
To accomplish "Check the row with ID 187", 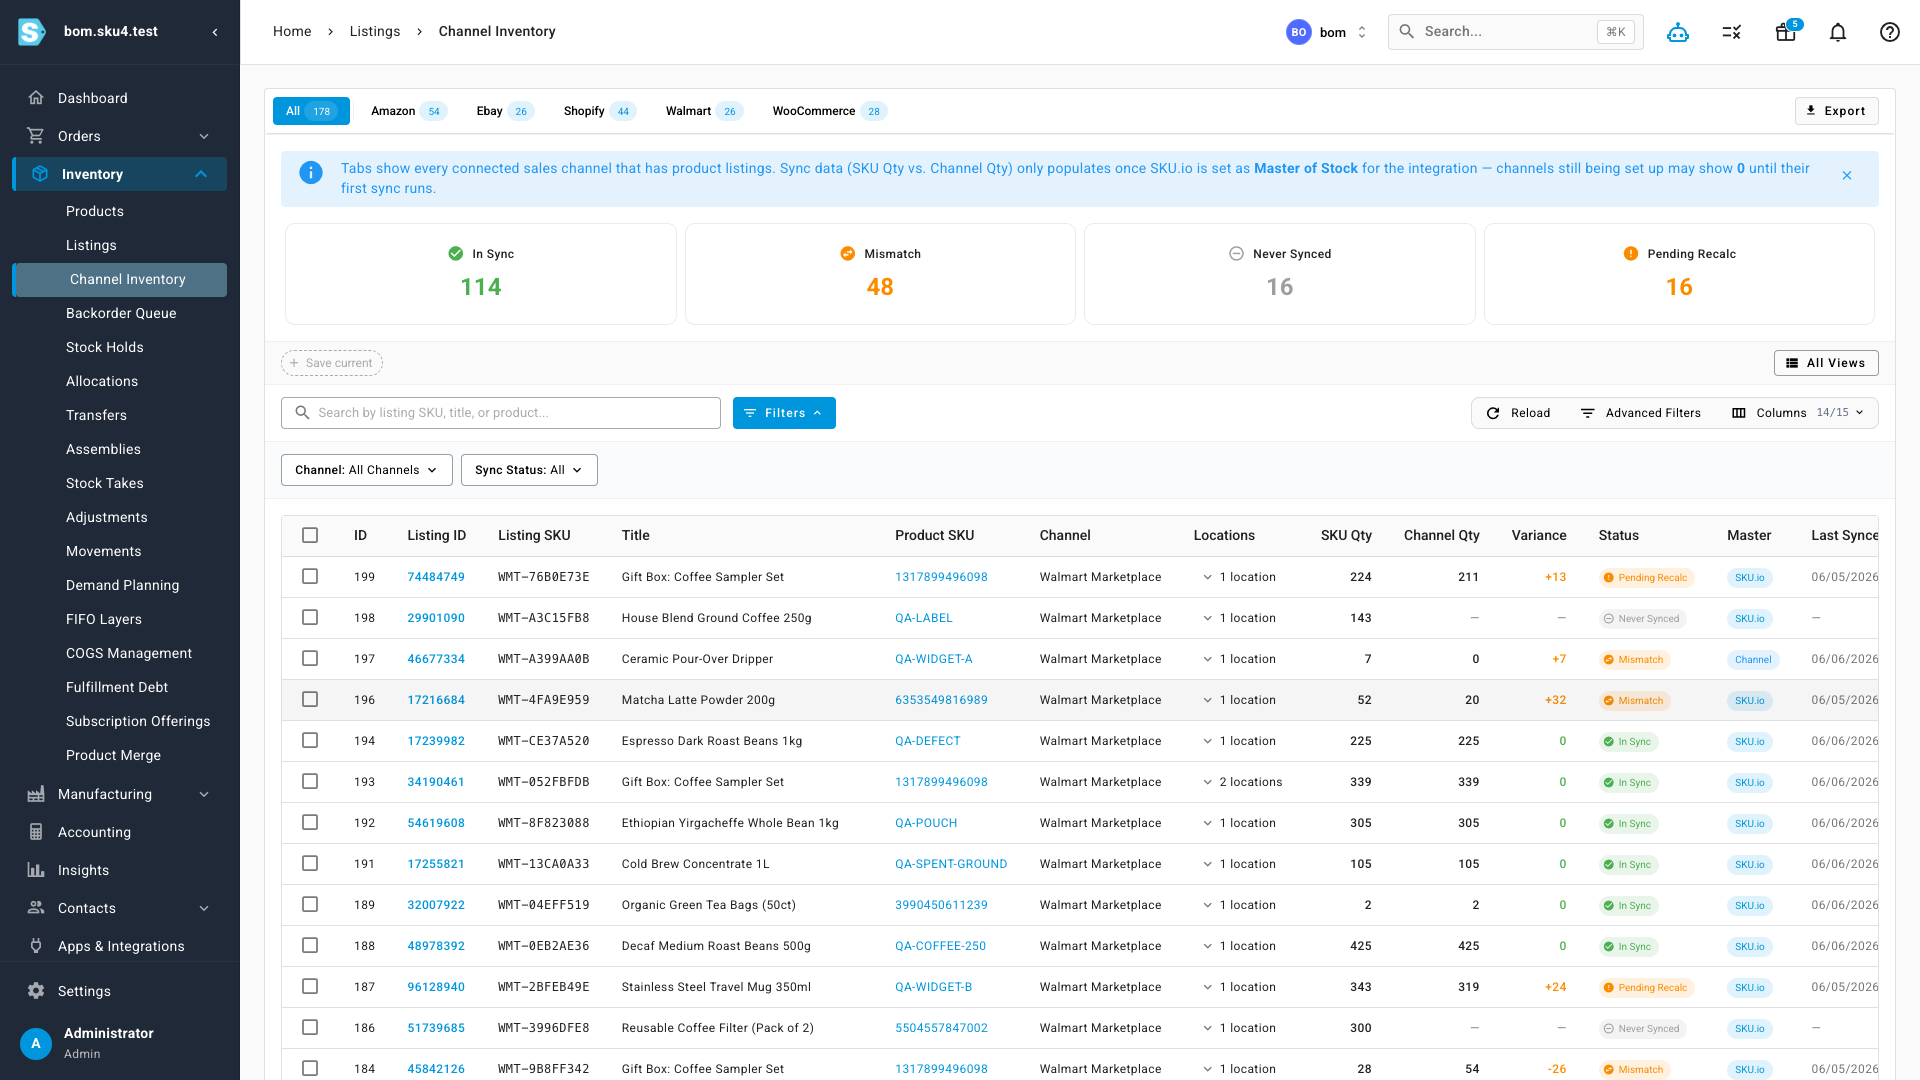I will pyautogui.click(x=310, y=987).
